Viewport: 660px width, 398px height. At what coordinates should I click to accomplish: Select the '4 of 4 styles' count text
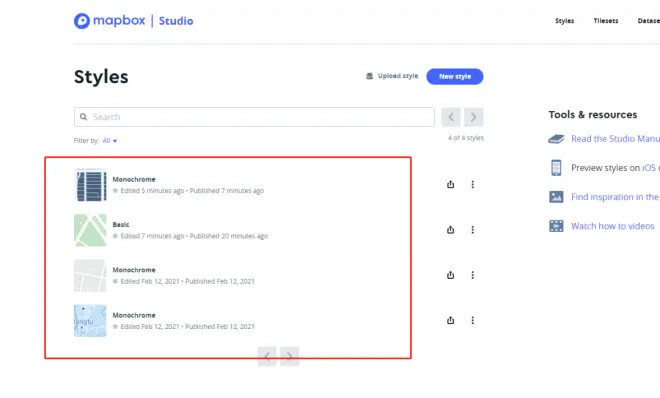(x=466, y=138)
